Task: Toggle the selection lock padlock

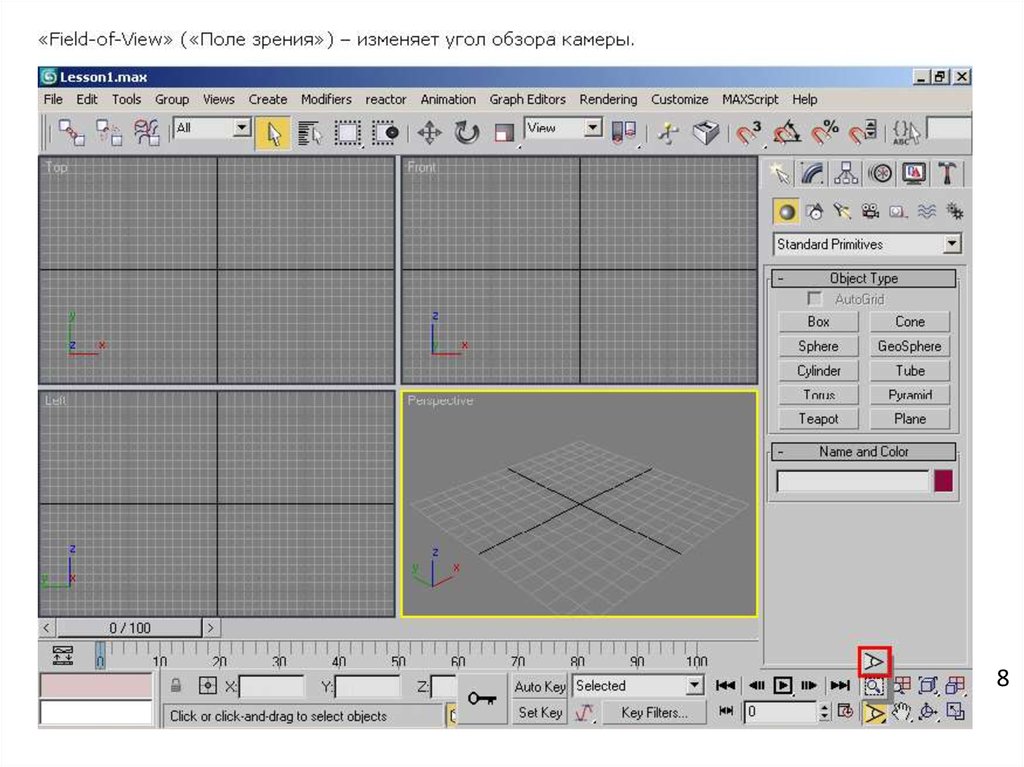Action: [x=176, y=686]
